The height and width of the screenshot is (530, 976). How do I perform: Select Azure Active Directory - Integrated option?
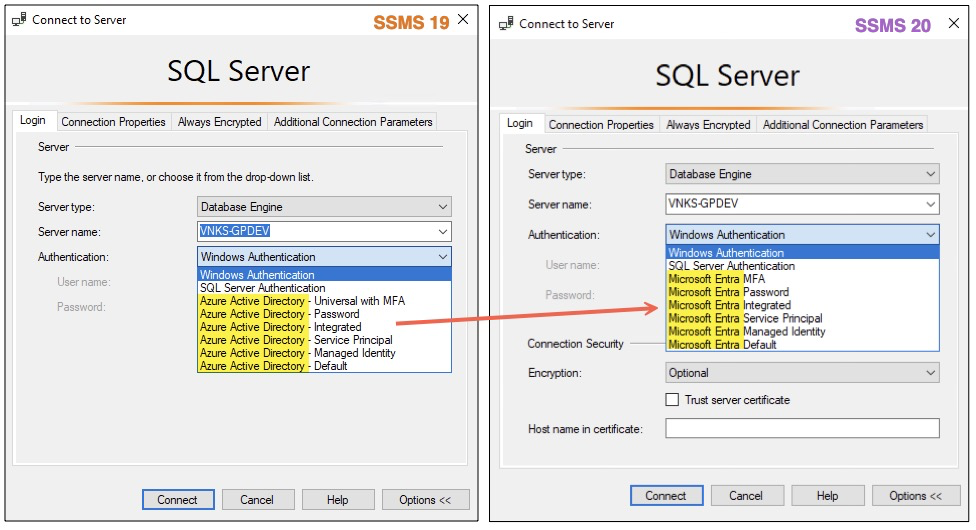[x=324, y=327]
